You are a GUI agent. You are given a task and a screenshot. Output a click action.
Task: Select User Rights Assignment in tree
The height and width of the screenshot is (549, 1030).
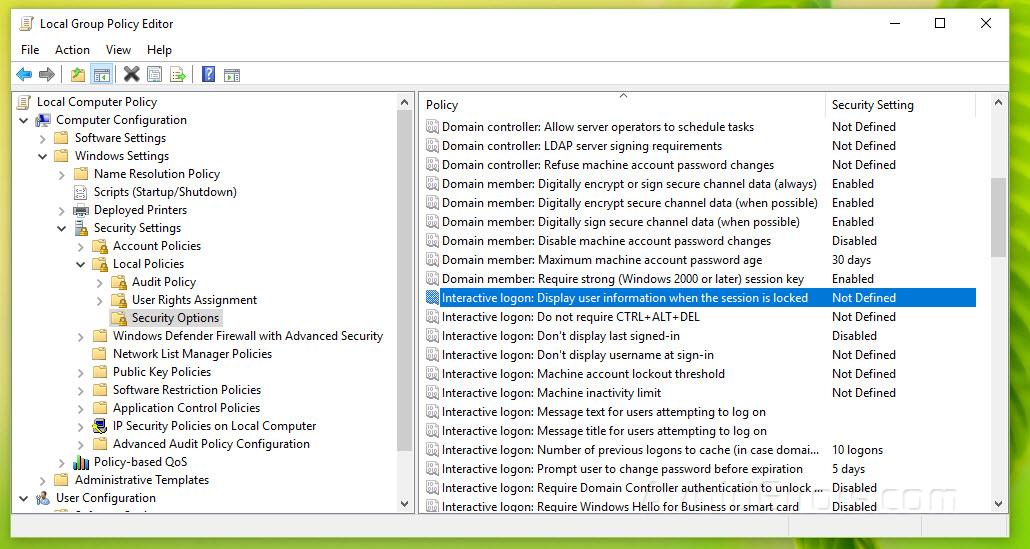point(194,300)
